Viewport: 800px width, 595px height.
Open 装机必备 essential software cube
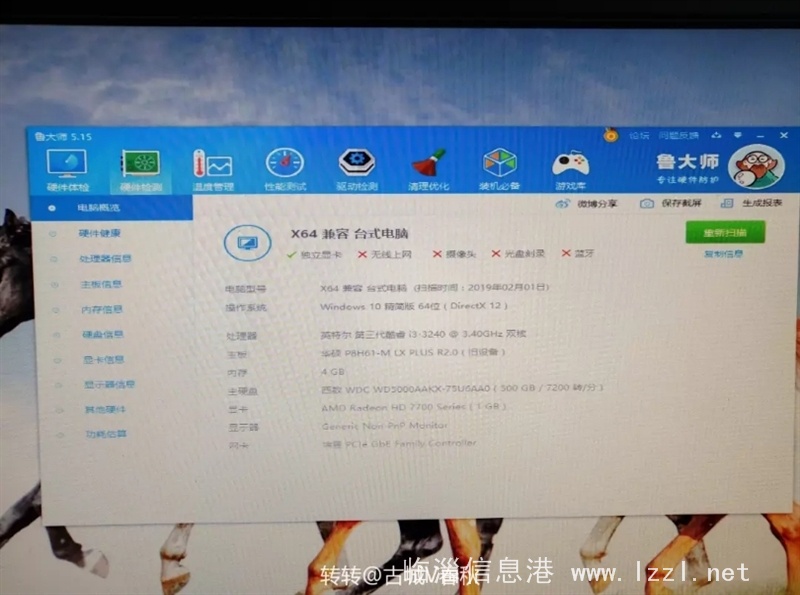click(x=499, y=169)
